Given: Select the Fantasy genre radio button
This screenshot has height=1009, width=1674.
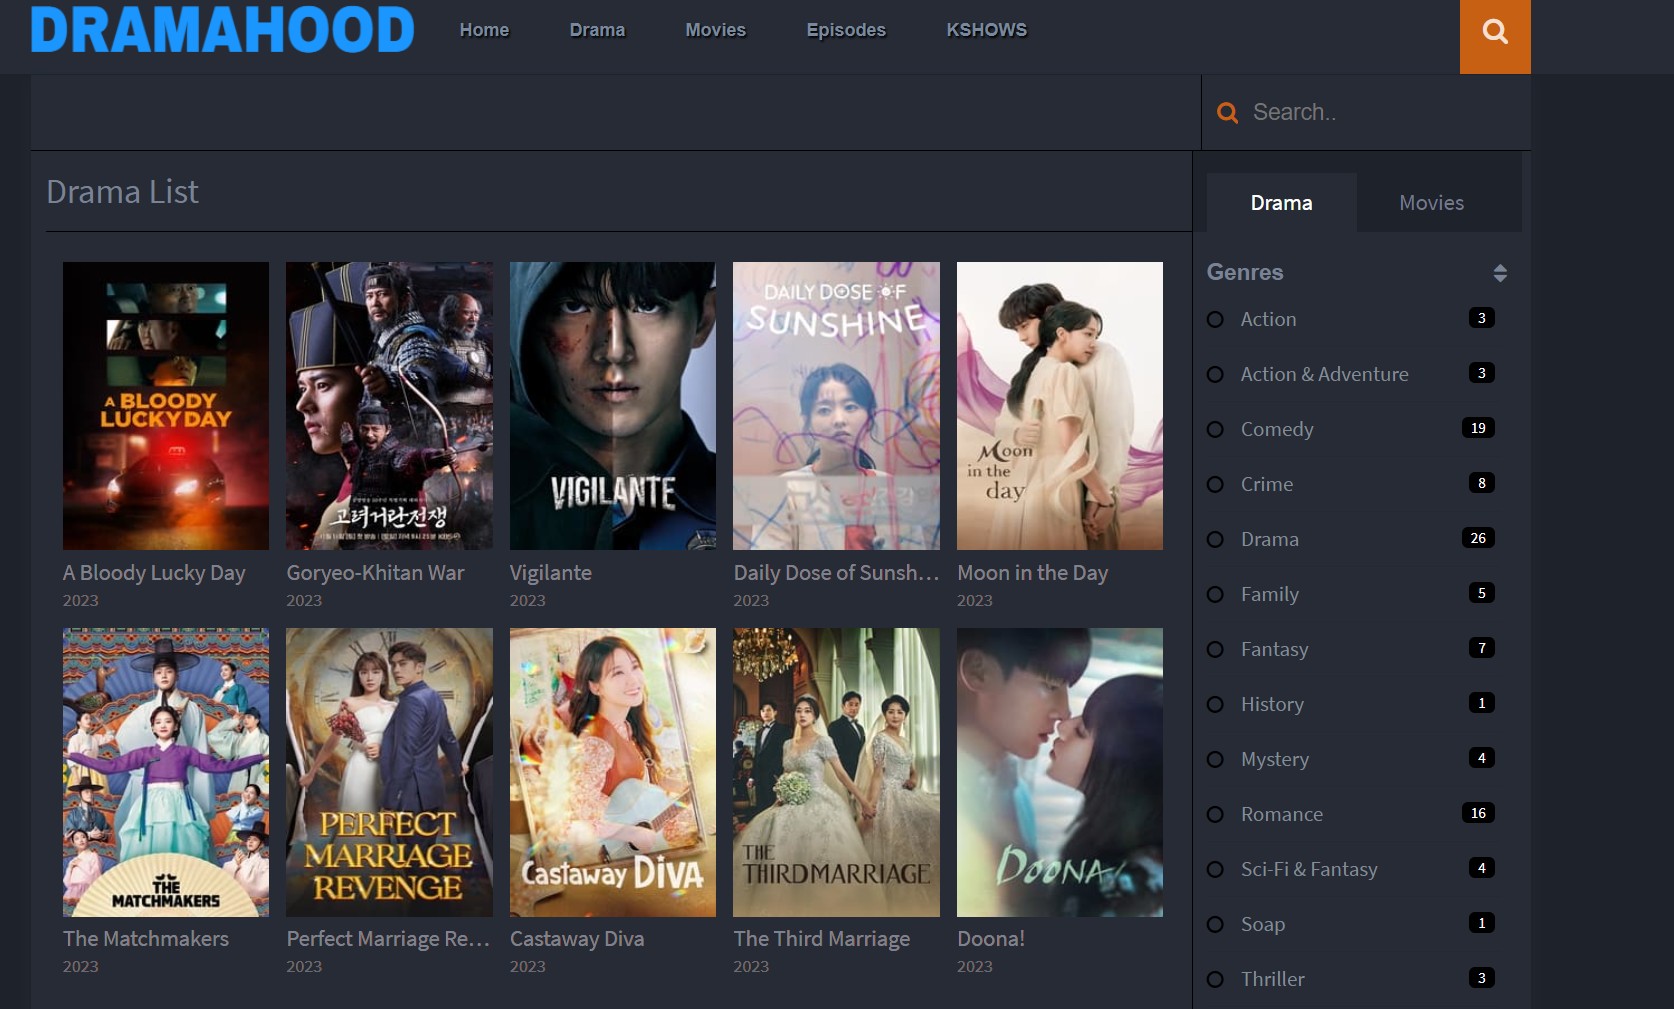Looking at the screenshot, I should [x=1215, y=650].
